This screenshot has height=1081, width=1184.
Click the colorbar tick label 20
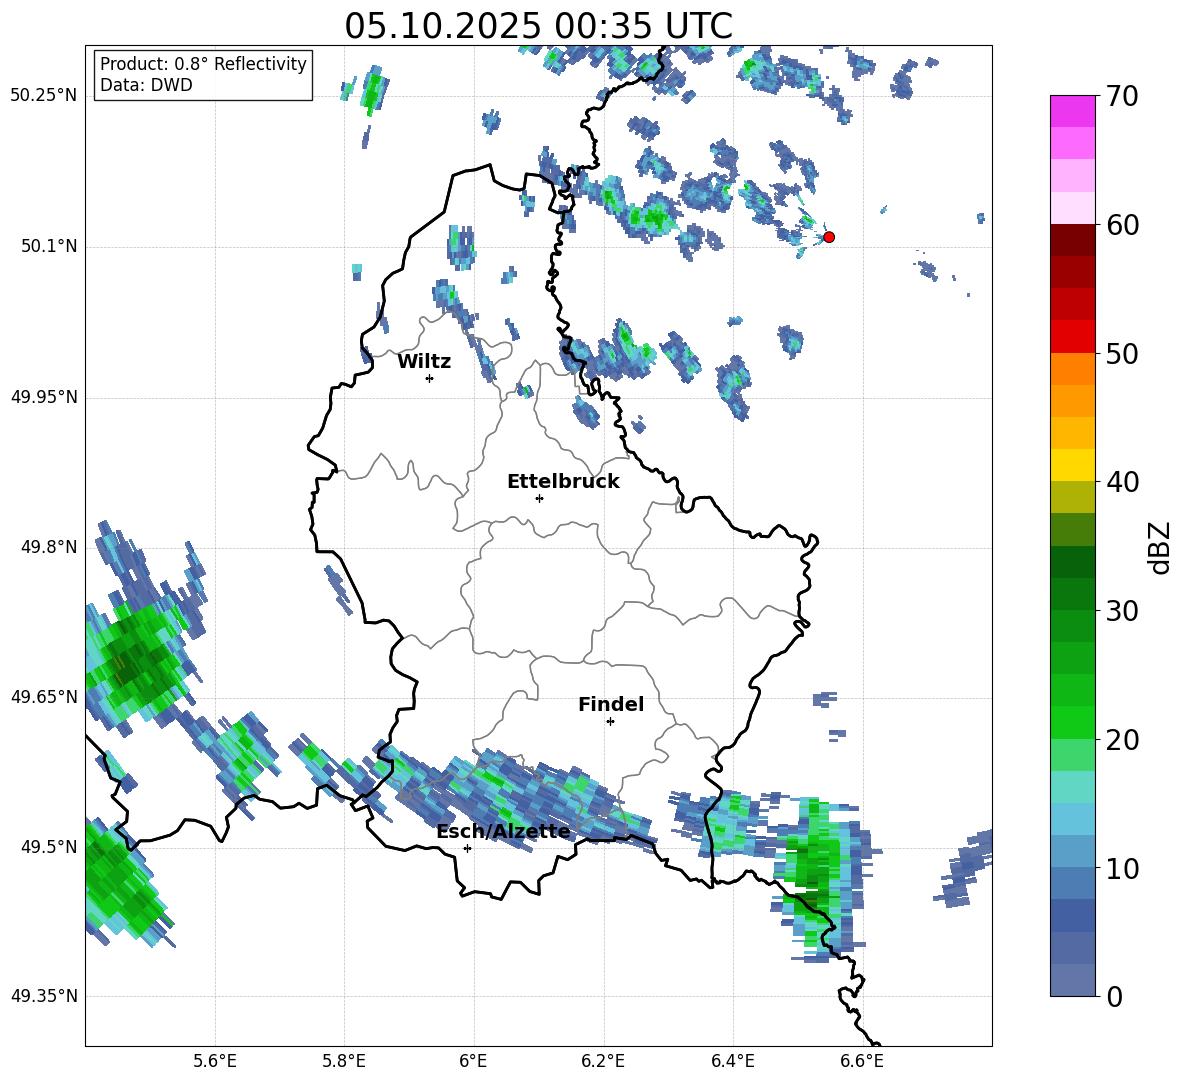[1122, 740]
